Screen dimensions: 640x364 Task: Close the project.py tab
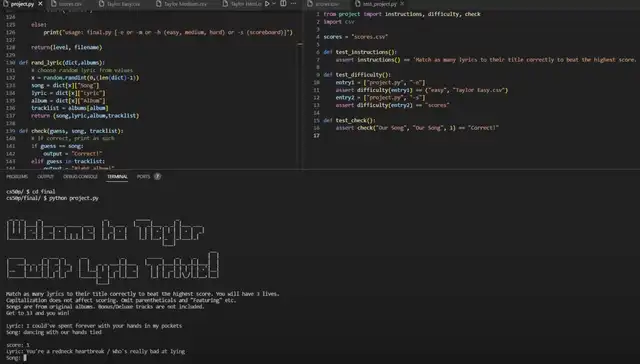pos(40,4)
